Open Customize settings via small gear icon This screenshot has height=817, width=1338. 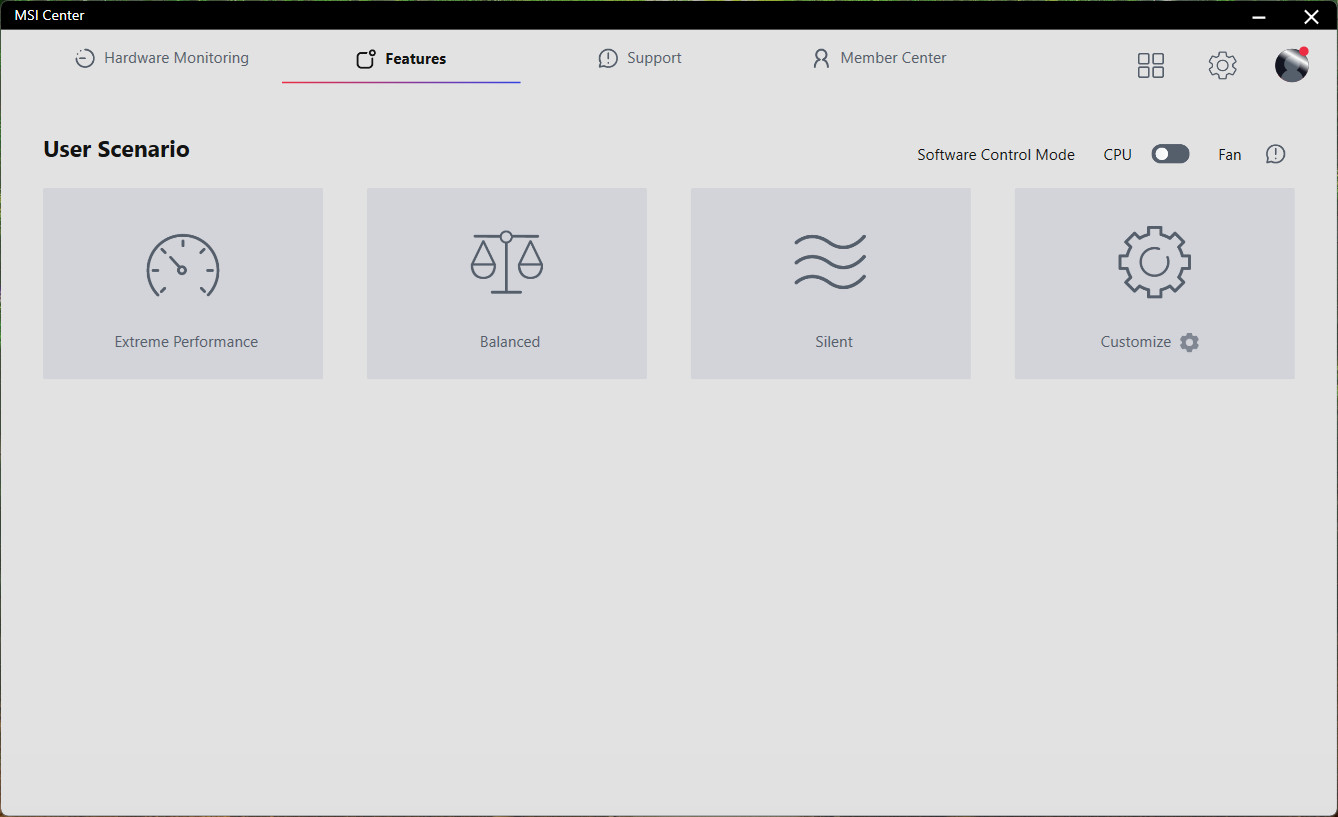1189,342
